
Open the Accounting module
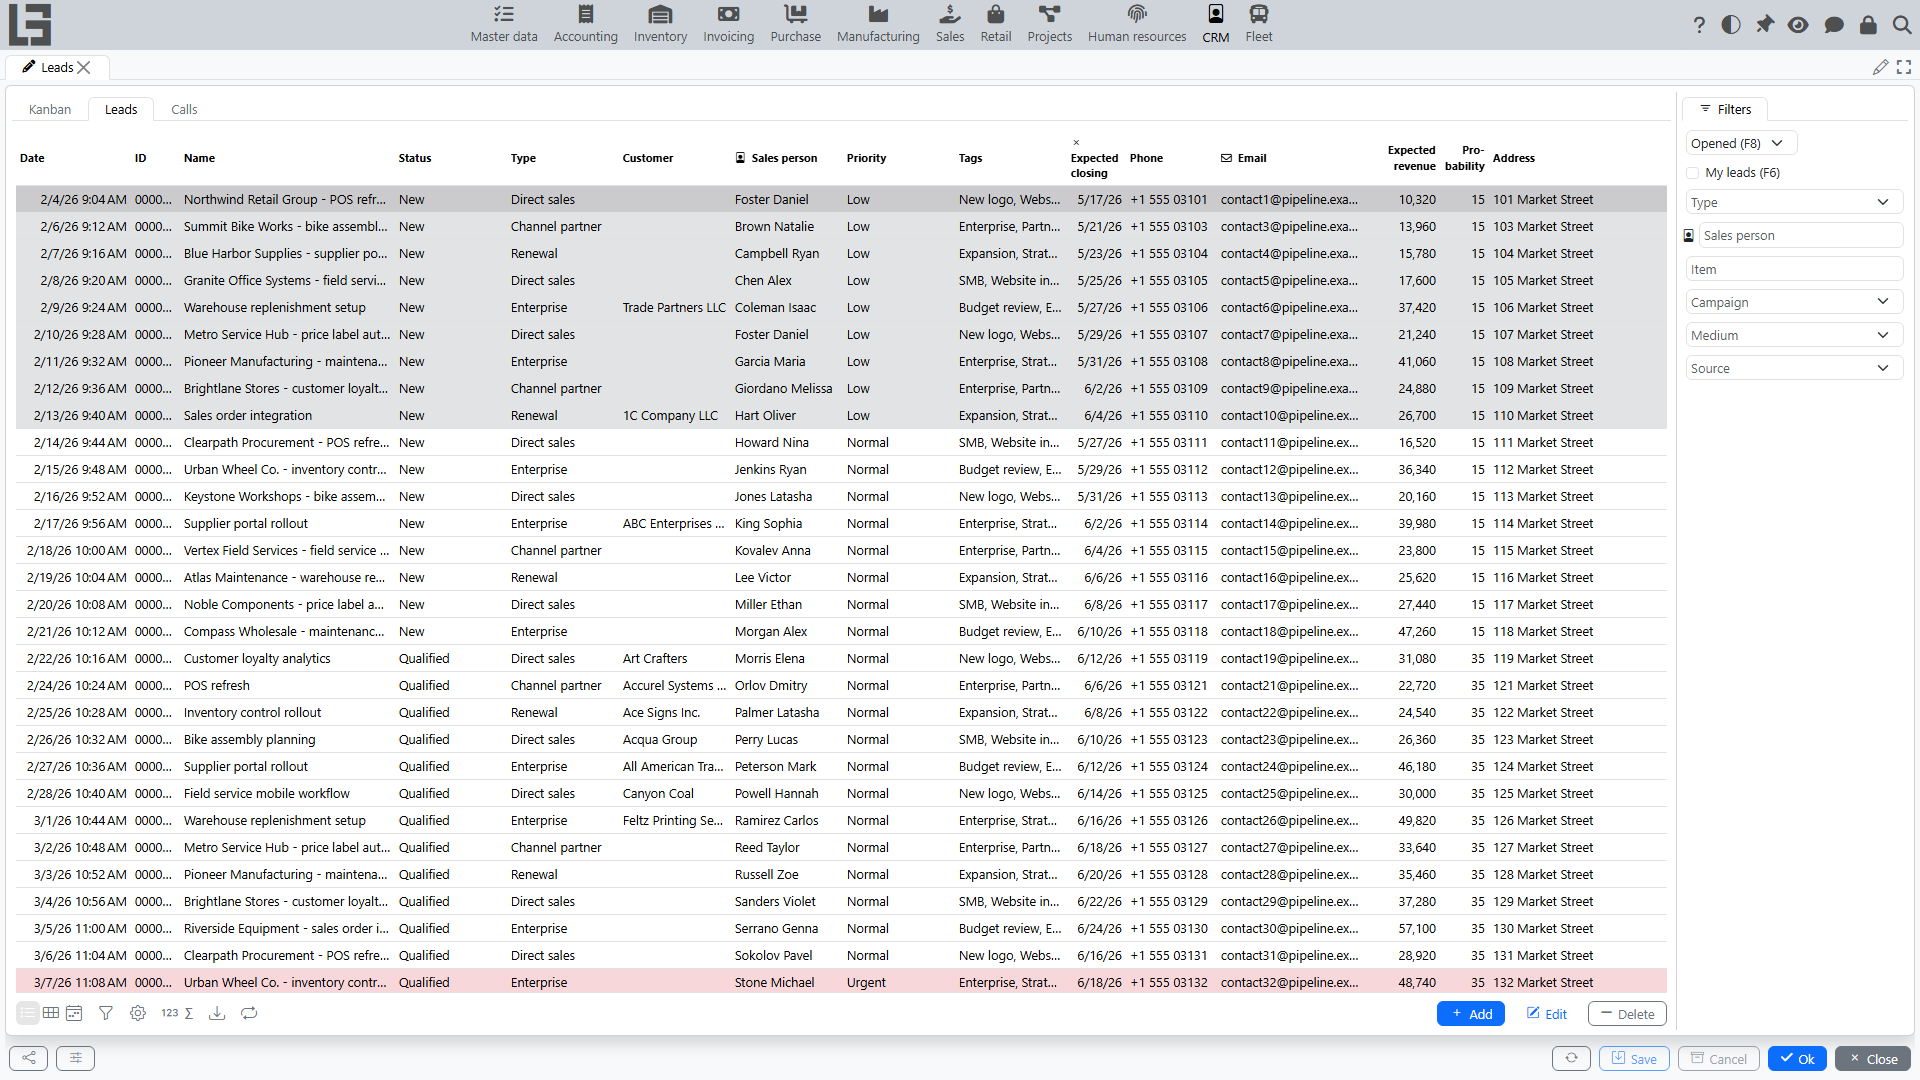(x=586, y=25)
